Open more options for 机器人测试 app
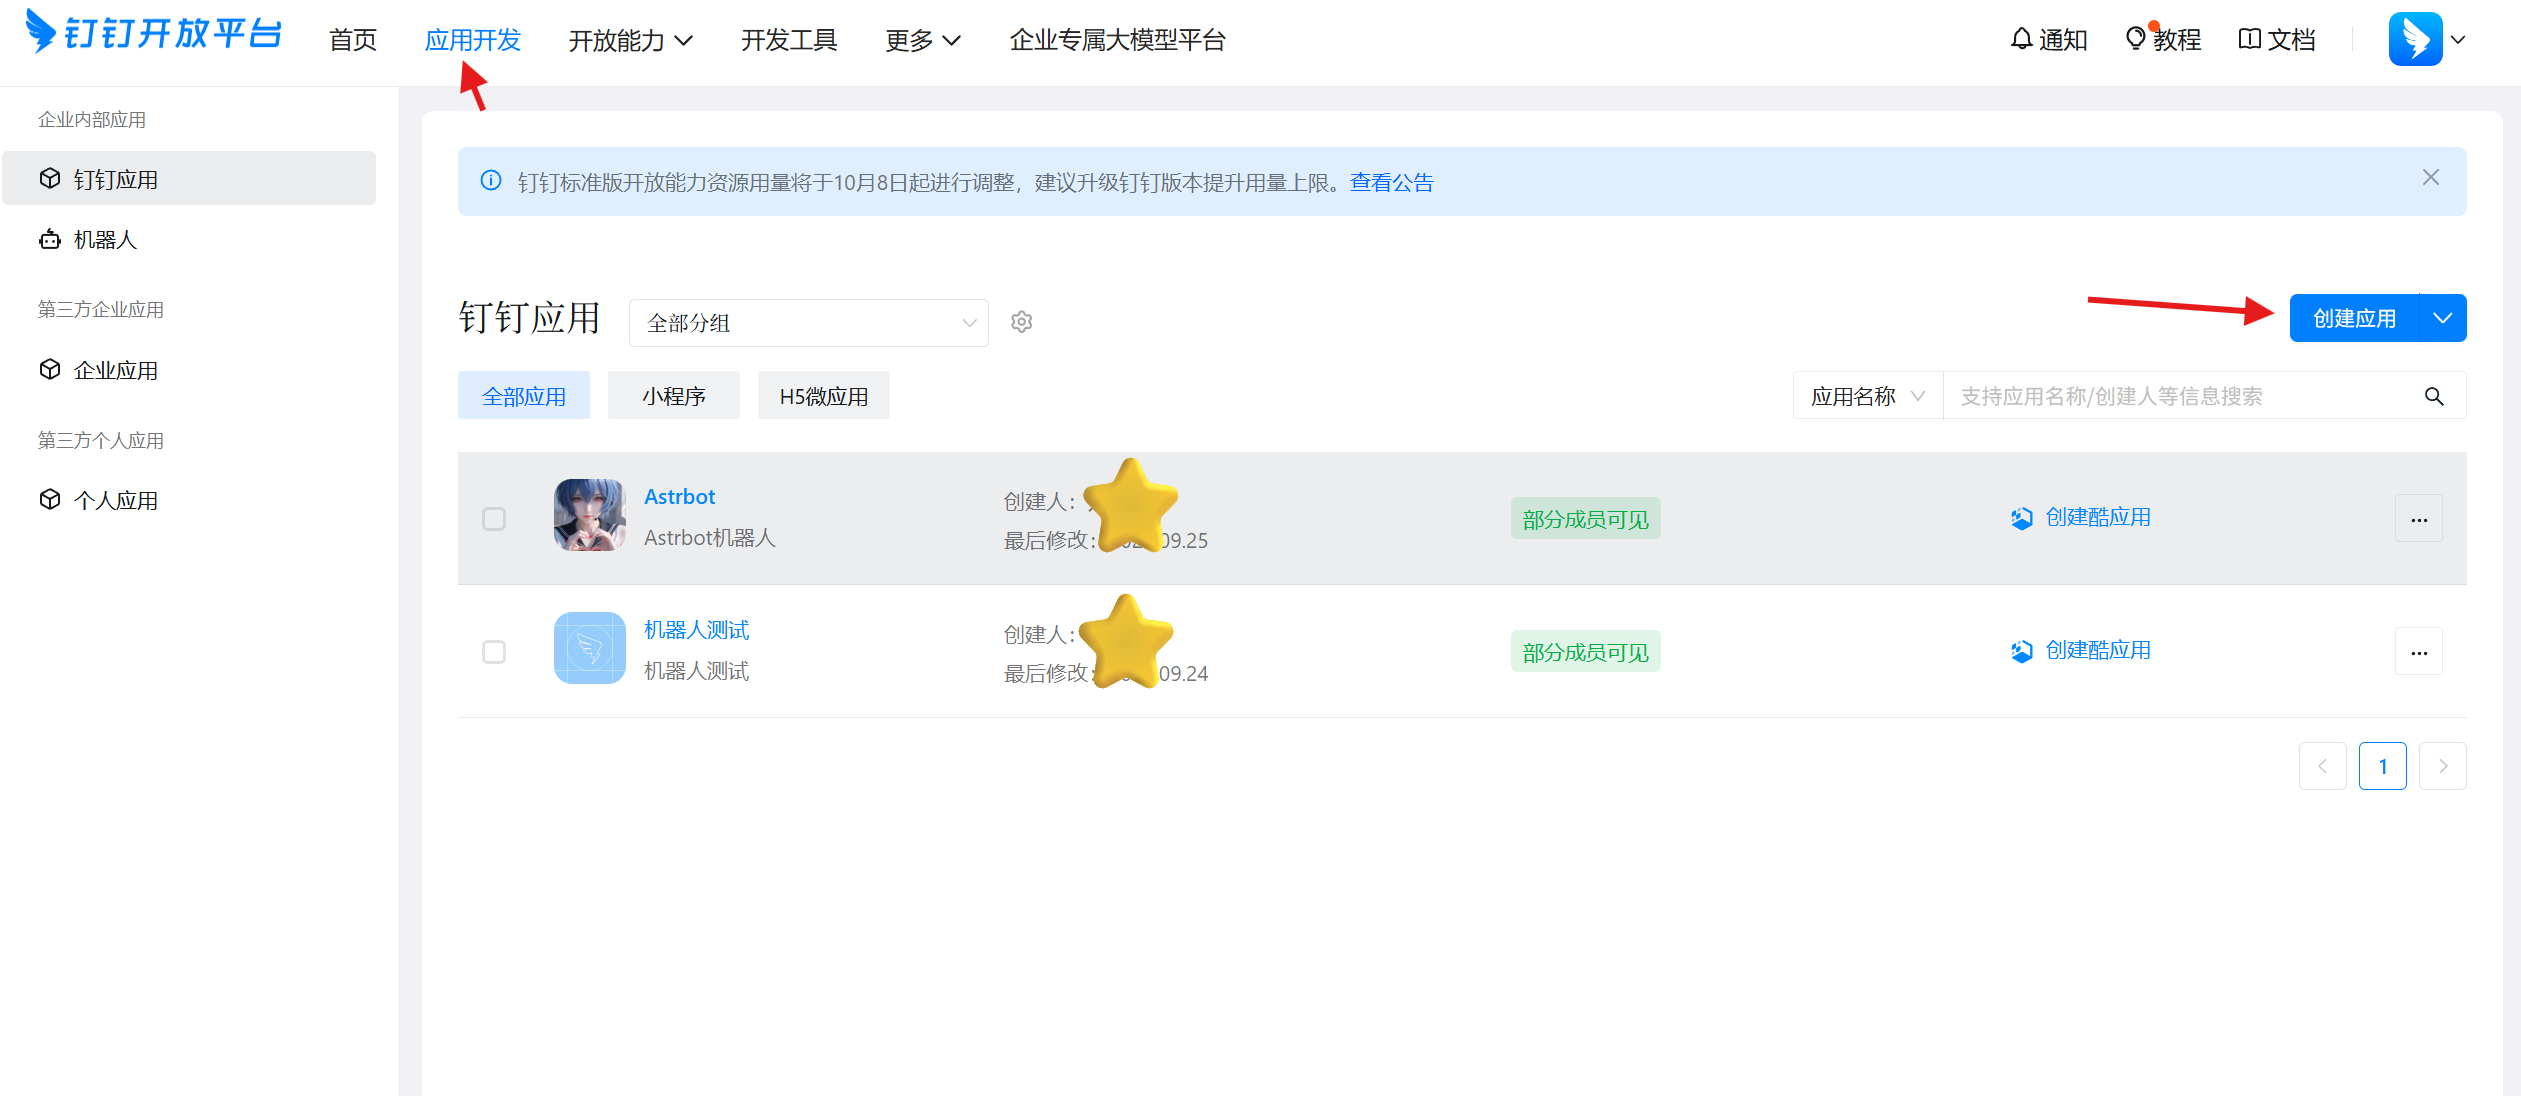This screenshot has width=2521, height=1096. pyautogui.click(x=2418, y=652)
